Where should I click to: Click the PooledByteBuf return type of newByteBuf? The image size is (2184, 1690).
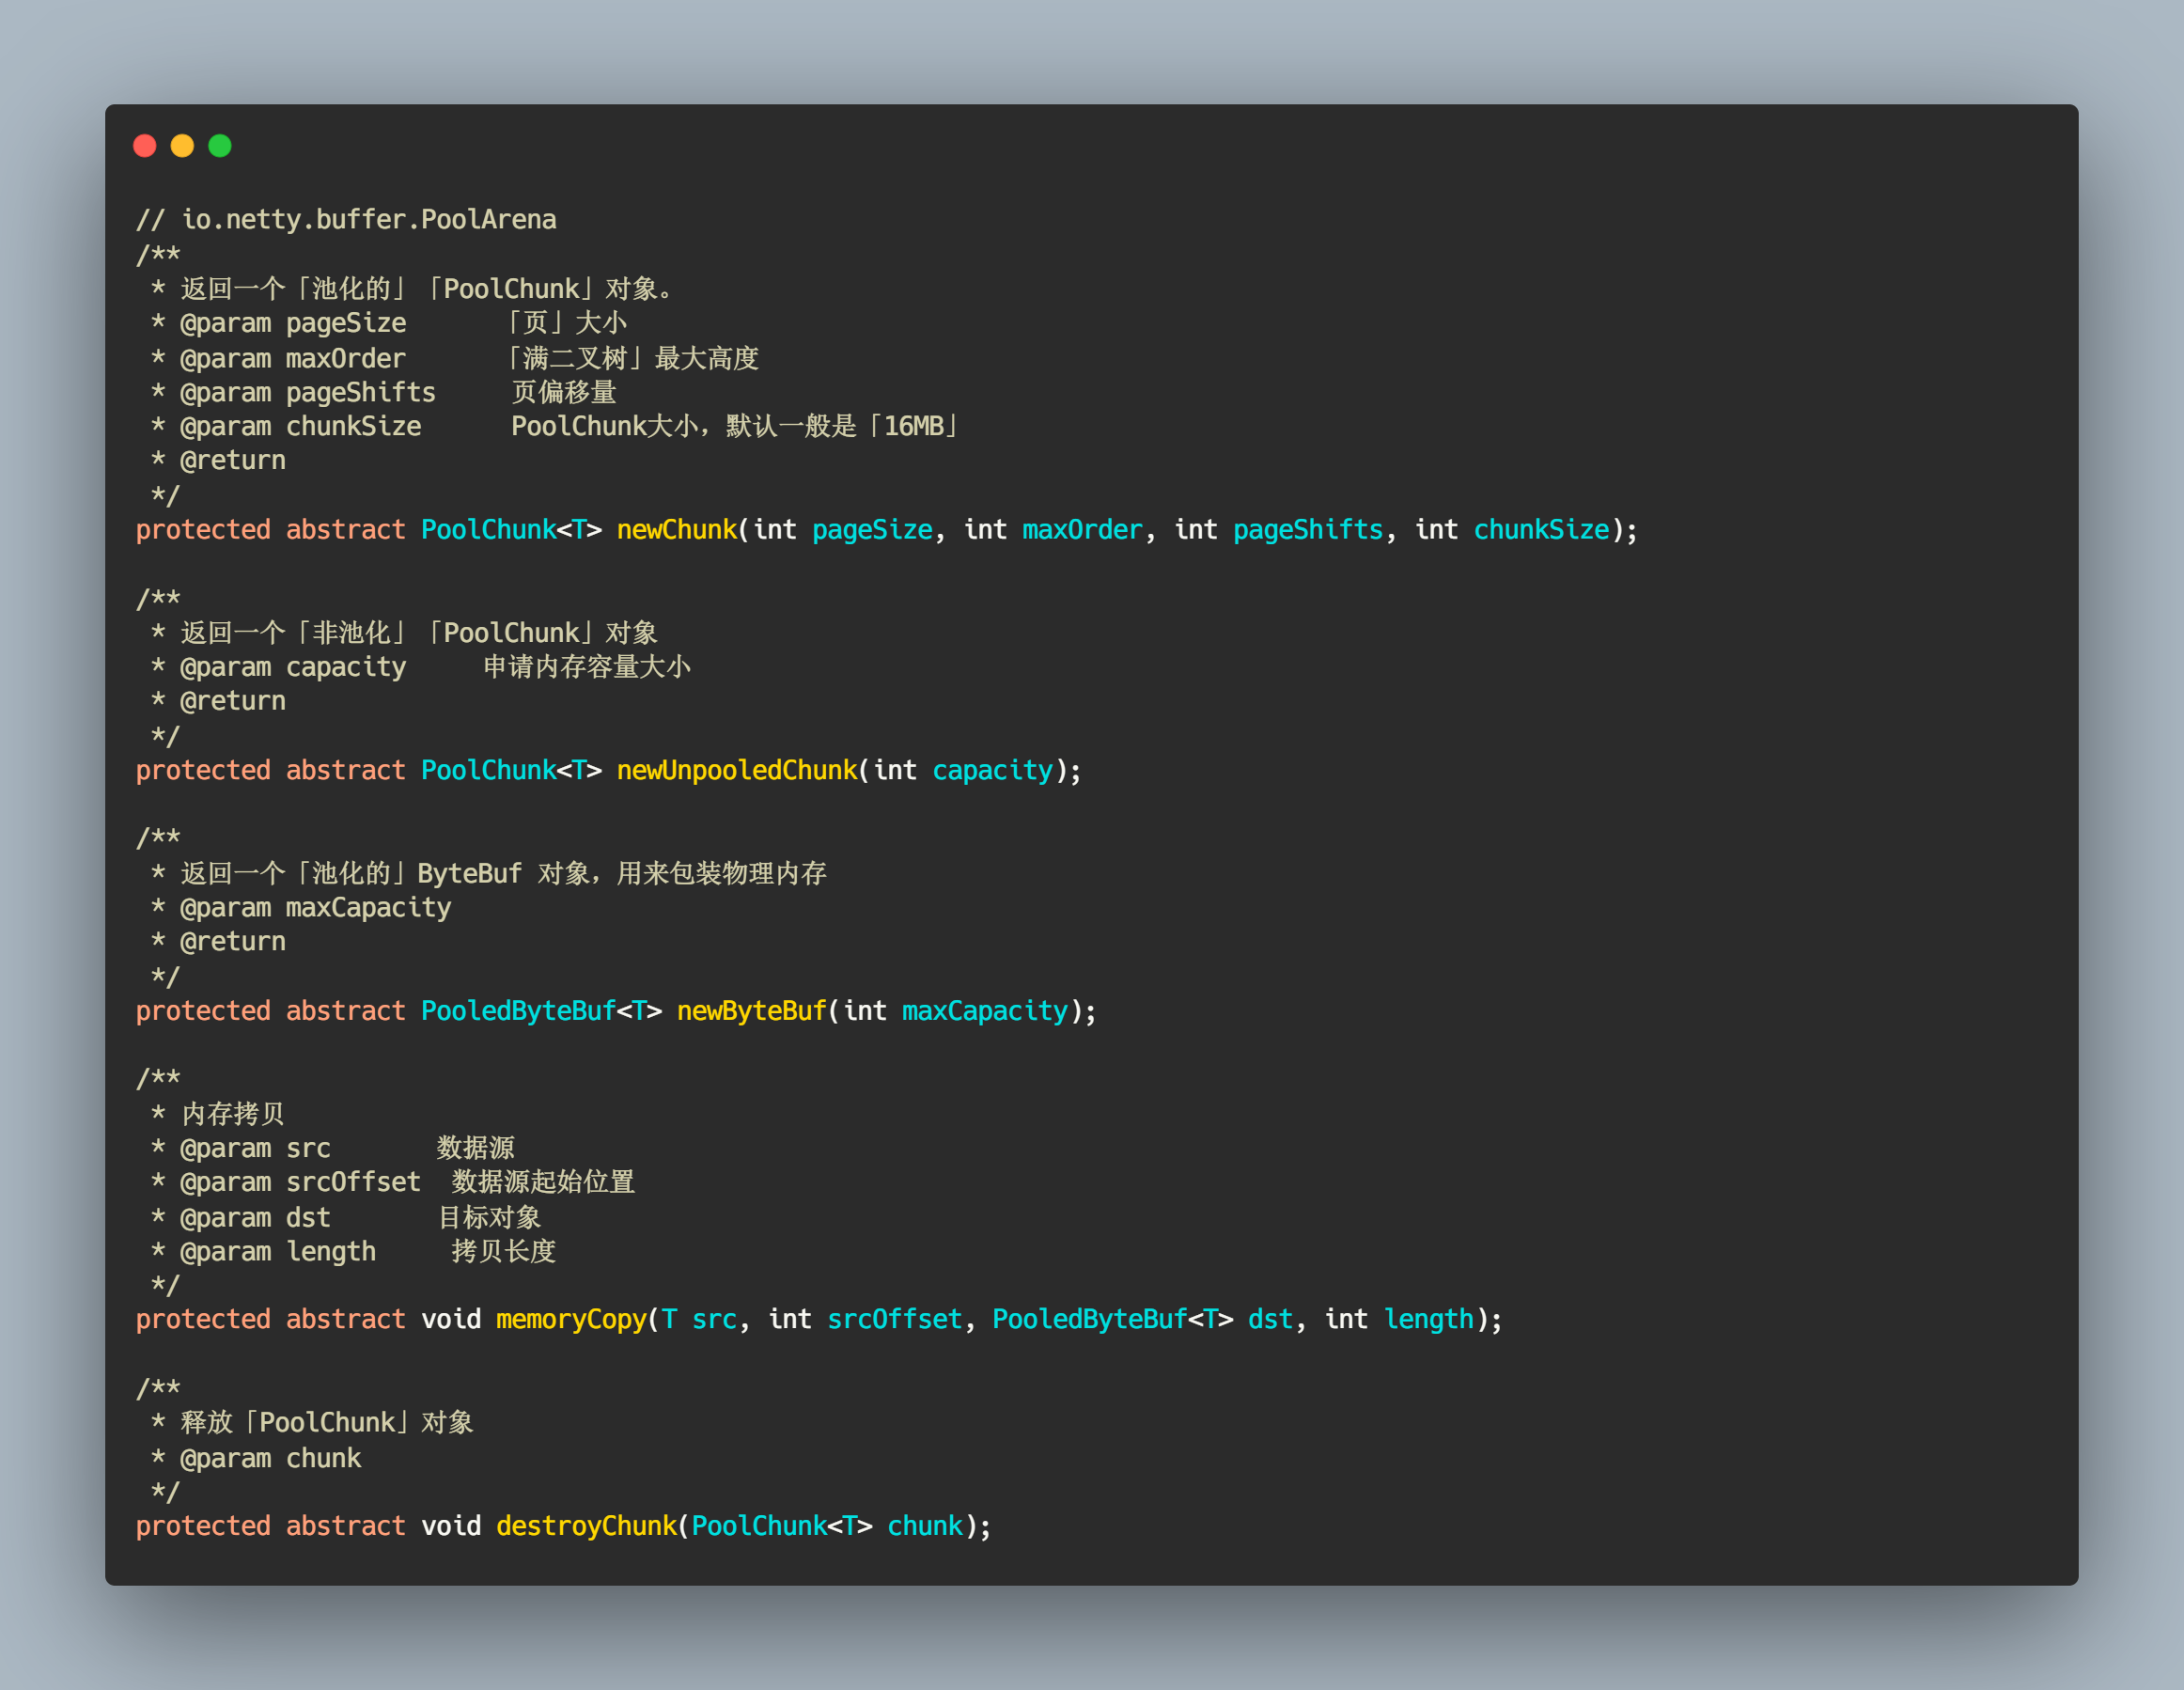coord(518,1011)
